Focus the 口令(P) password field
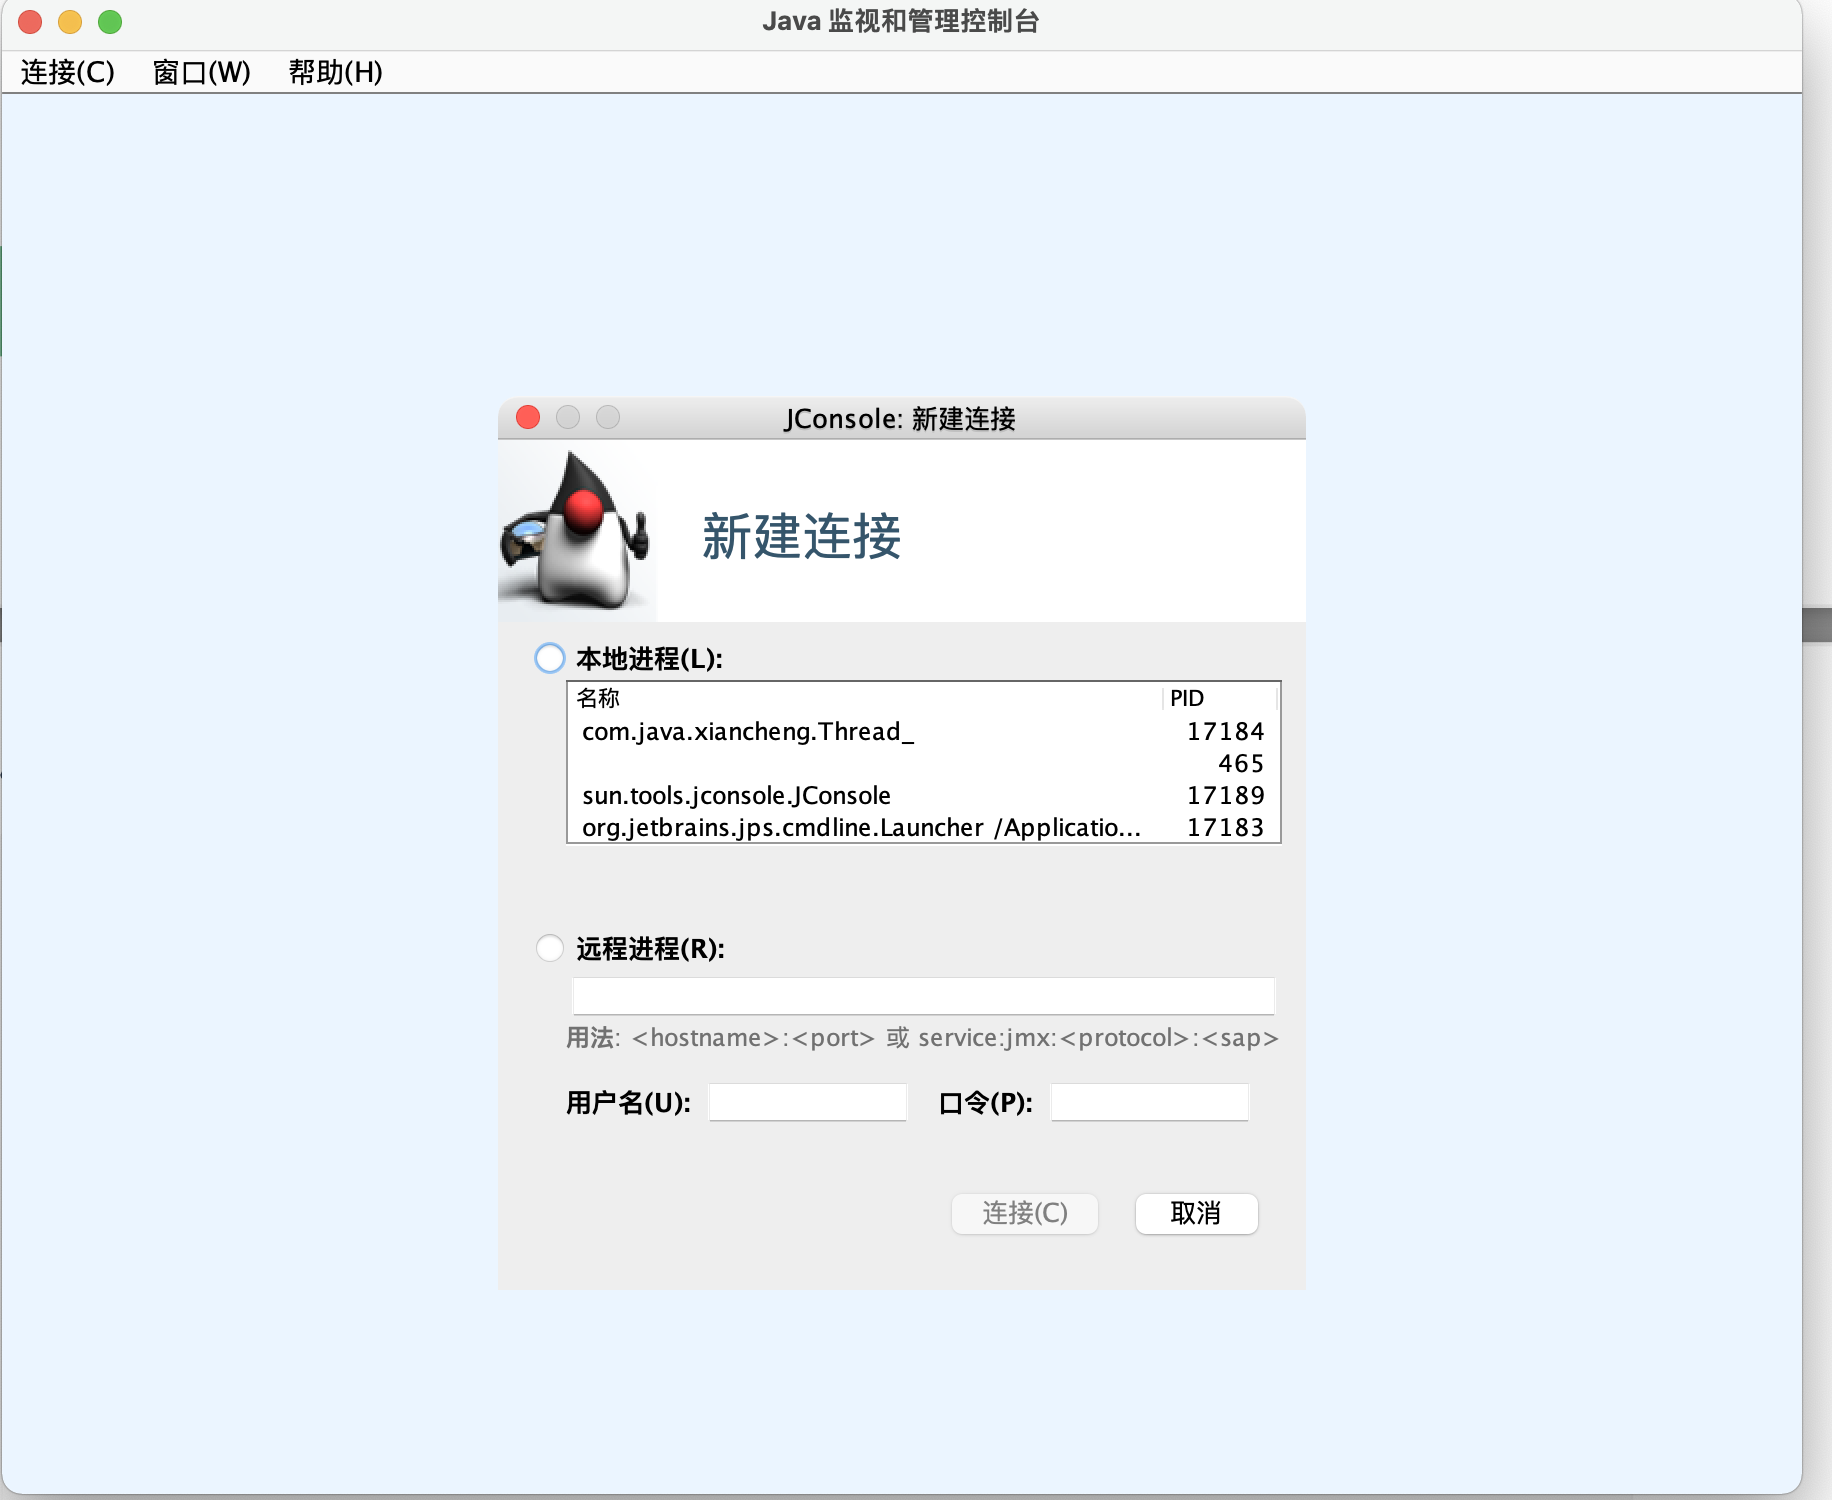The image size is (1832, 1500). 1150,1102
